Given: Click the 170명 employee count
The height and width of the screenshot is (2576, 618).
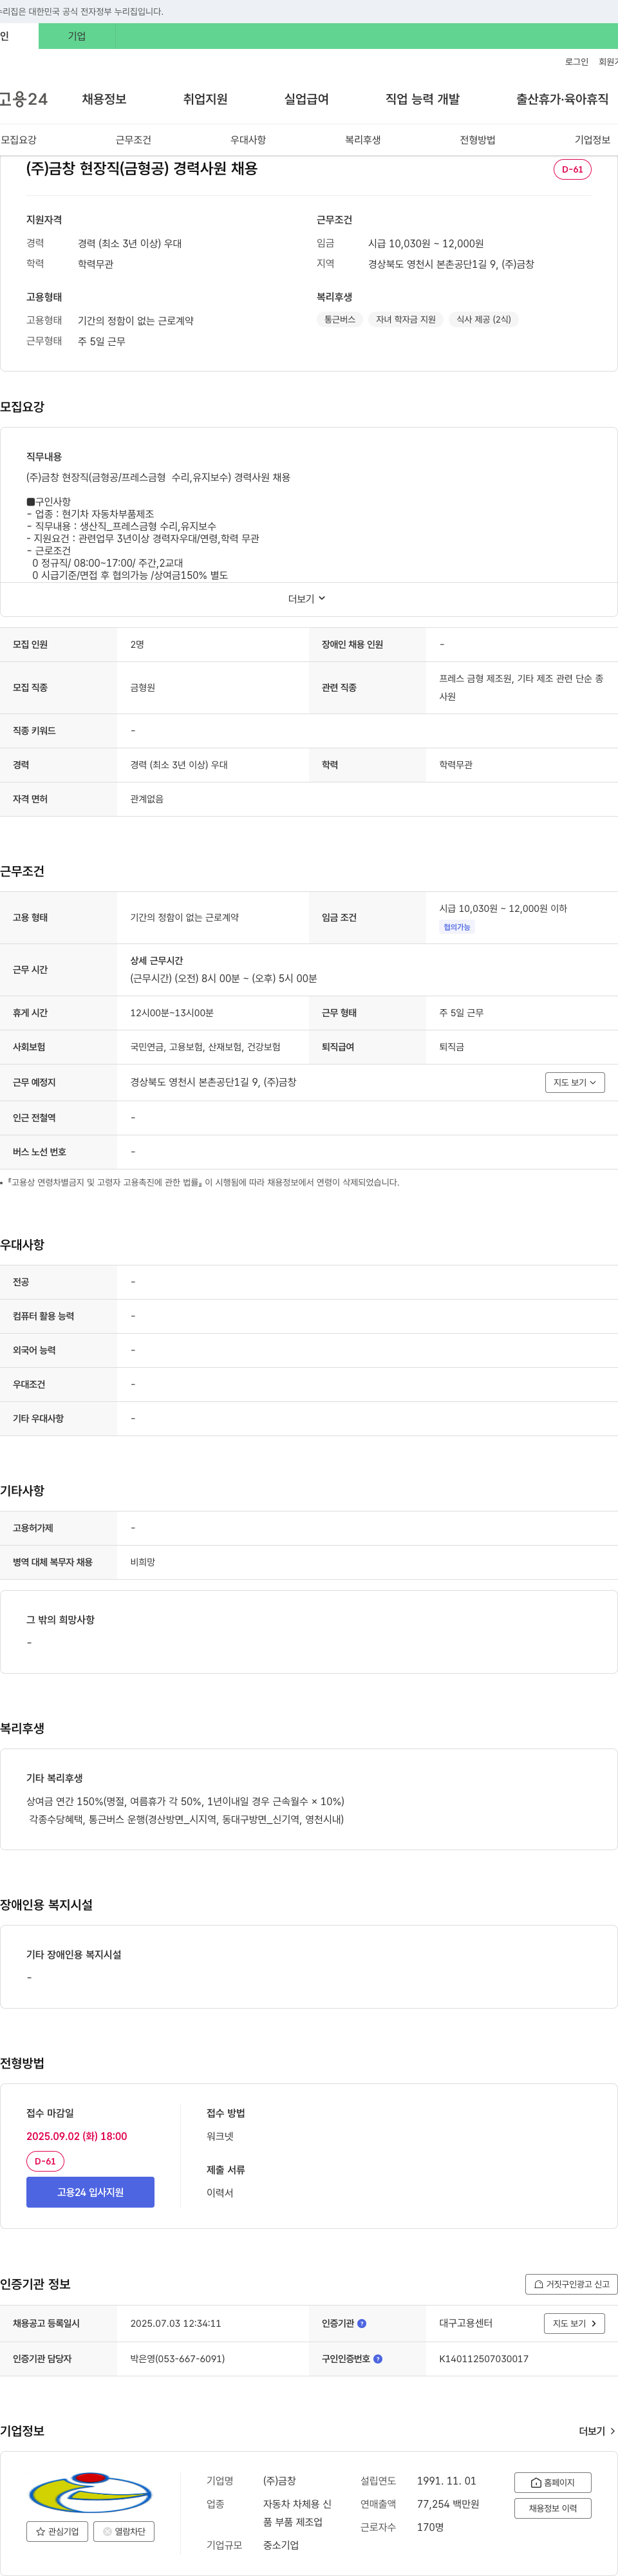Looking at the screenshot, I should (431, 2527).
